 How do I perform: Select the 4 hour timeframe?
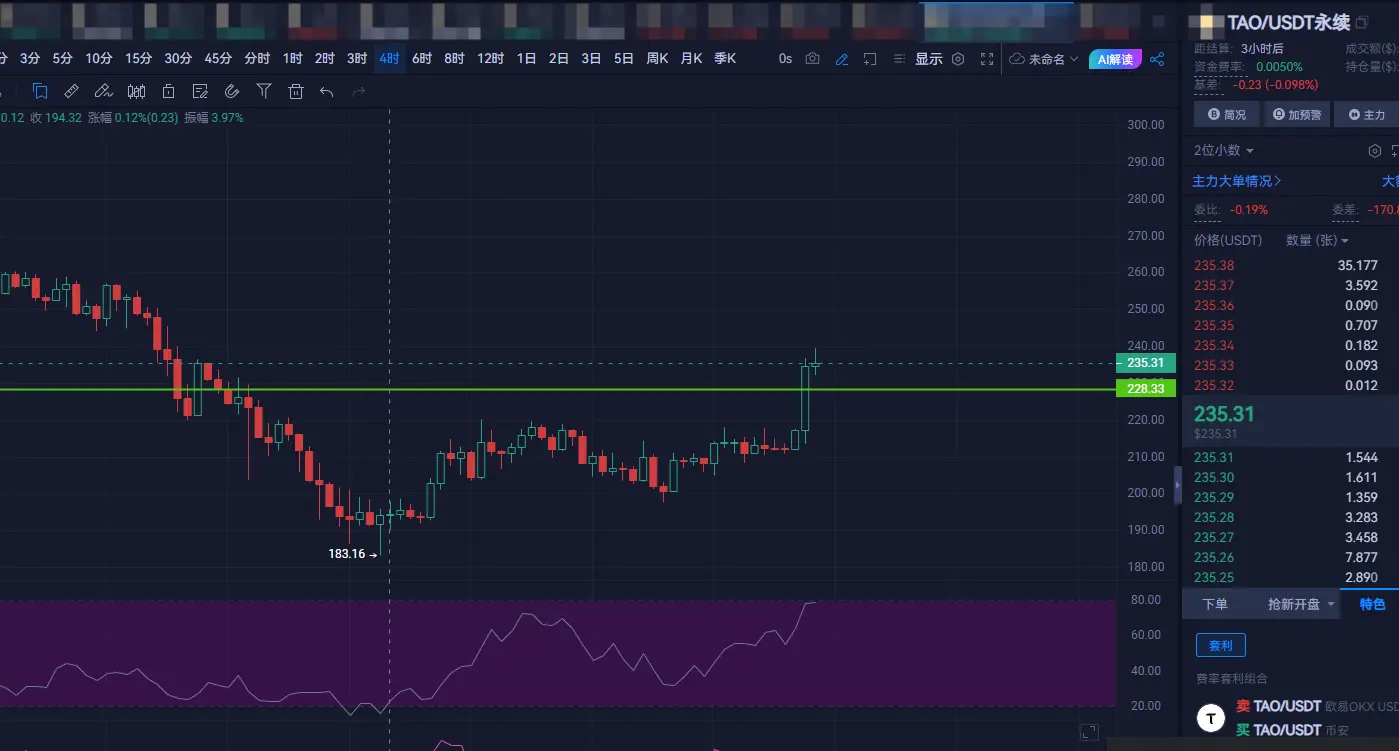click(x=389, y=59)
